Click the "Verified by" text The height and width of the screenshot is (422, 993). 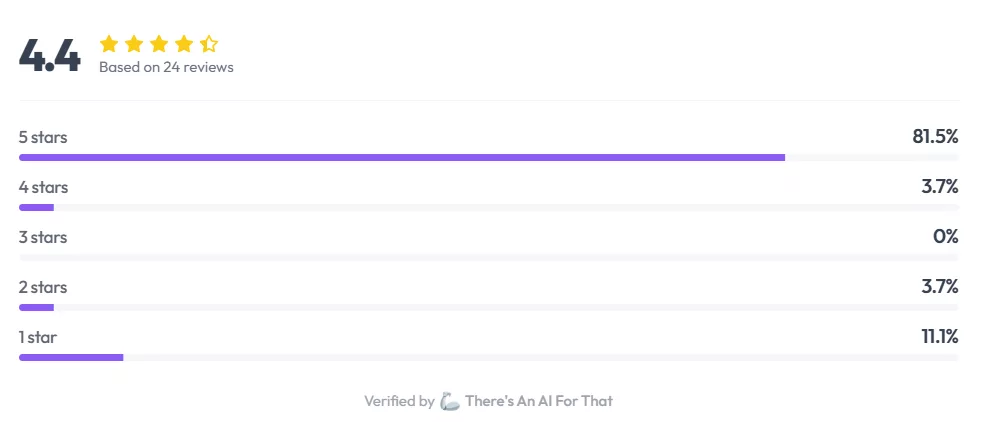pyautogui.click(x=399, y=401)
